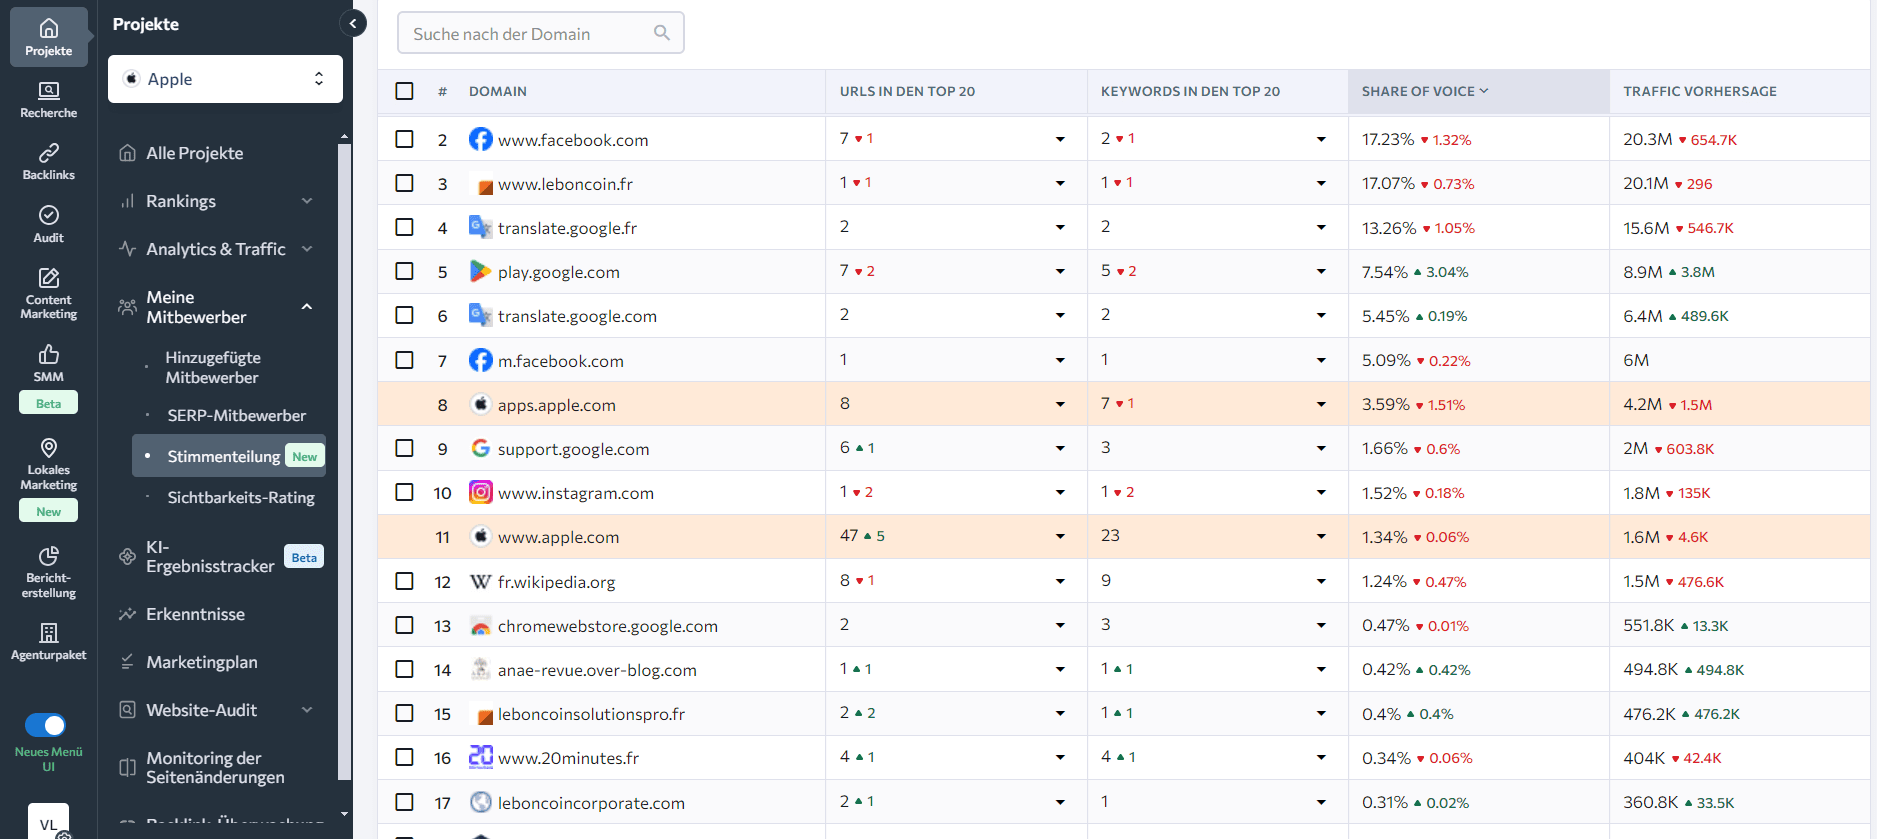This screenshot has height=839, width=1877.
Task: Check the box for support.google.com row
Action: coord(404,448)
